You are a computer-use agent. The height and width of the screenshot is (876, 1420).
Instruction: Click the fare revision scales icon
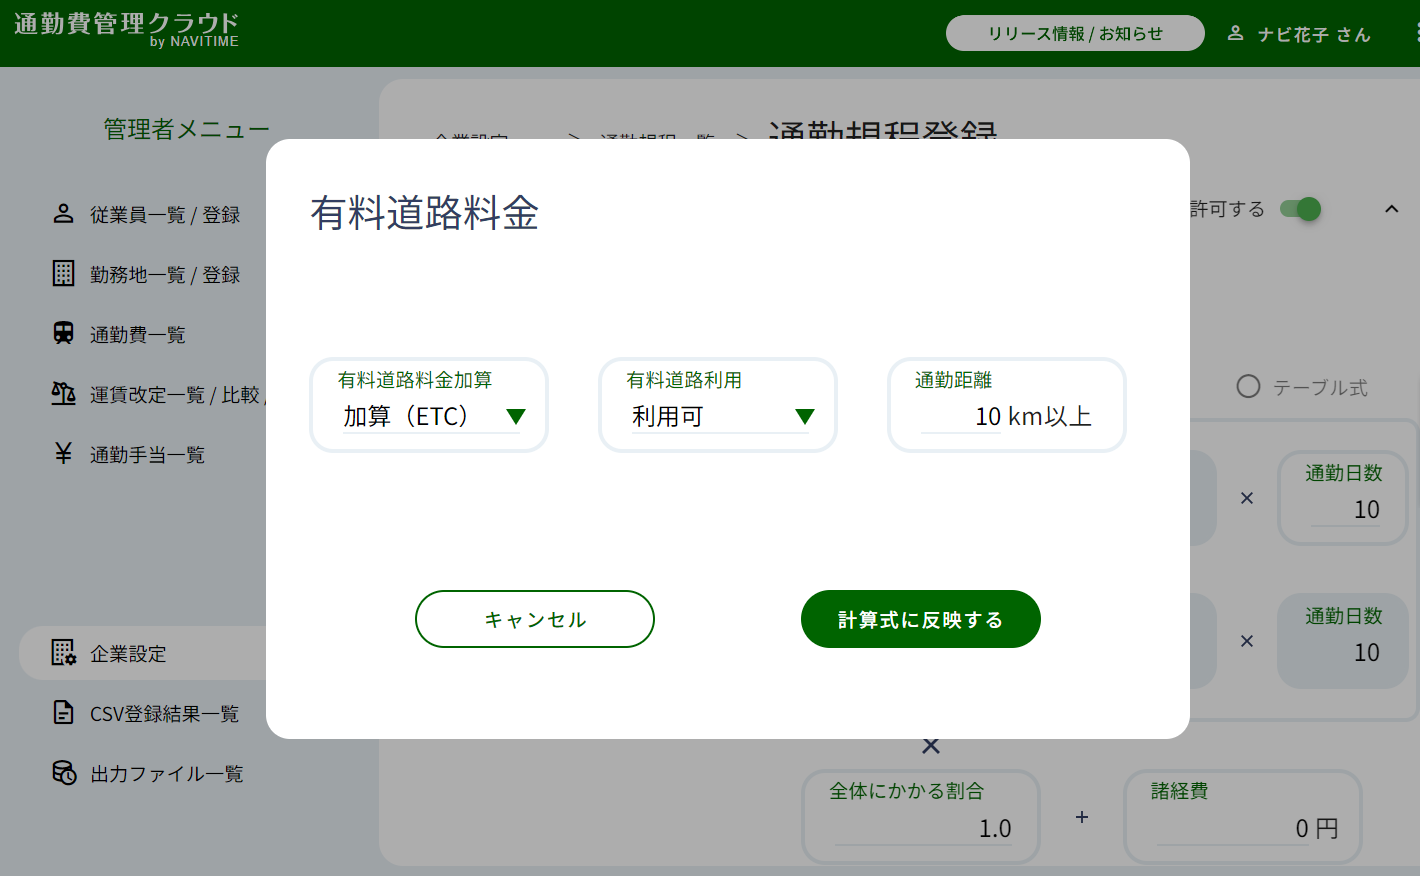(x=63, y=394)
